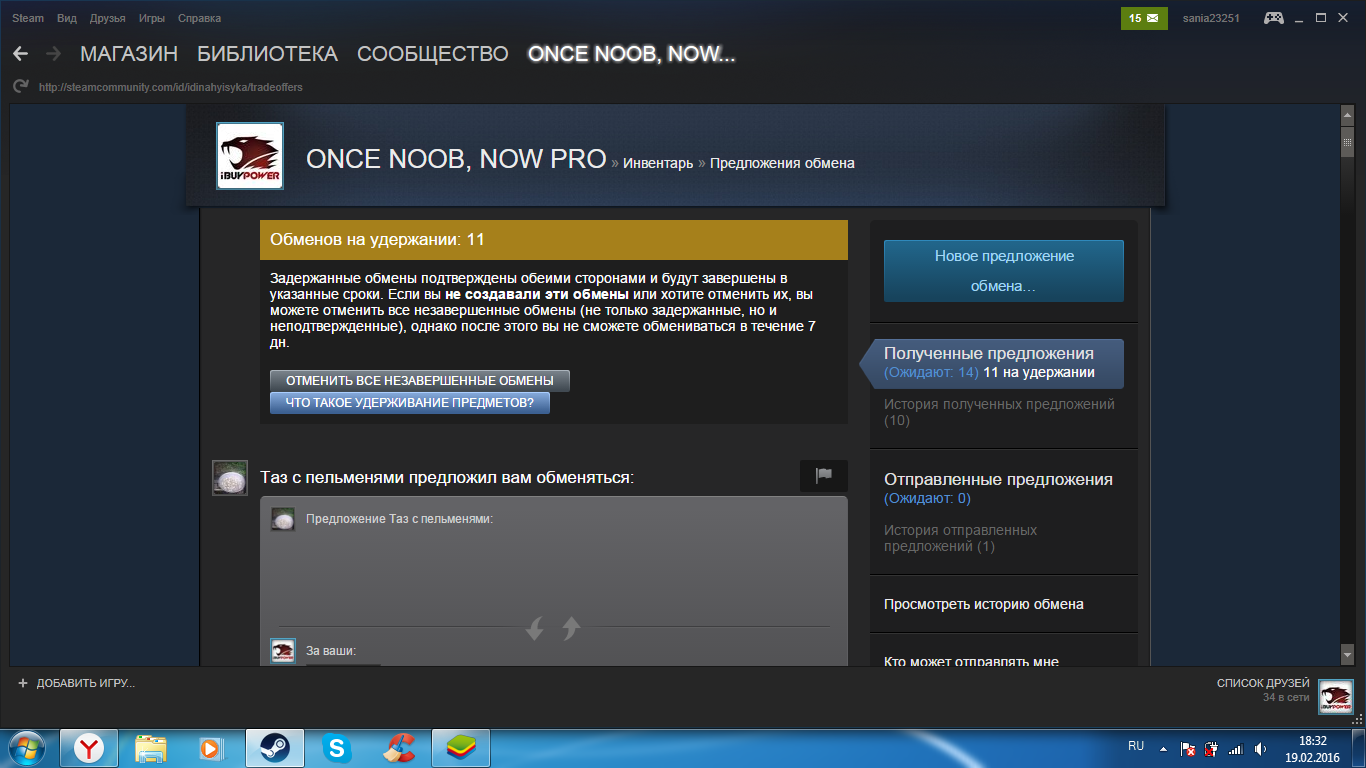Select the ONCE NOOB, NOW... navigation tab
The height and width of the screenshot is (768, 1366).
pos(631,54)
